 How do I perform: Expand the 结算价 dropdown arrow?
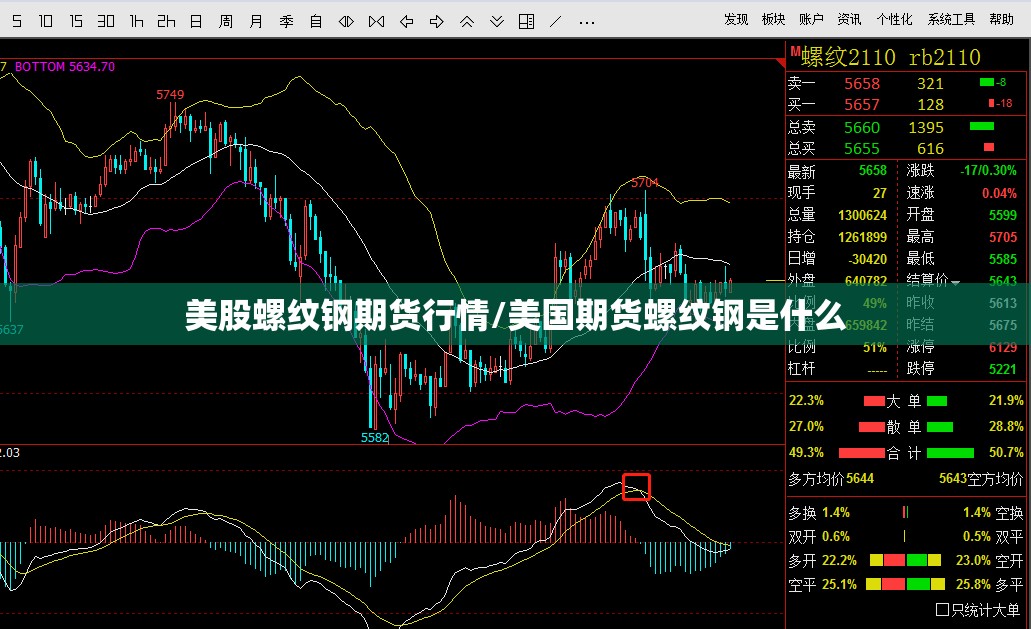tap(955, 283)
